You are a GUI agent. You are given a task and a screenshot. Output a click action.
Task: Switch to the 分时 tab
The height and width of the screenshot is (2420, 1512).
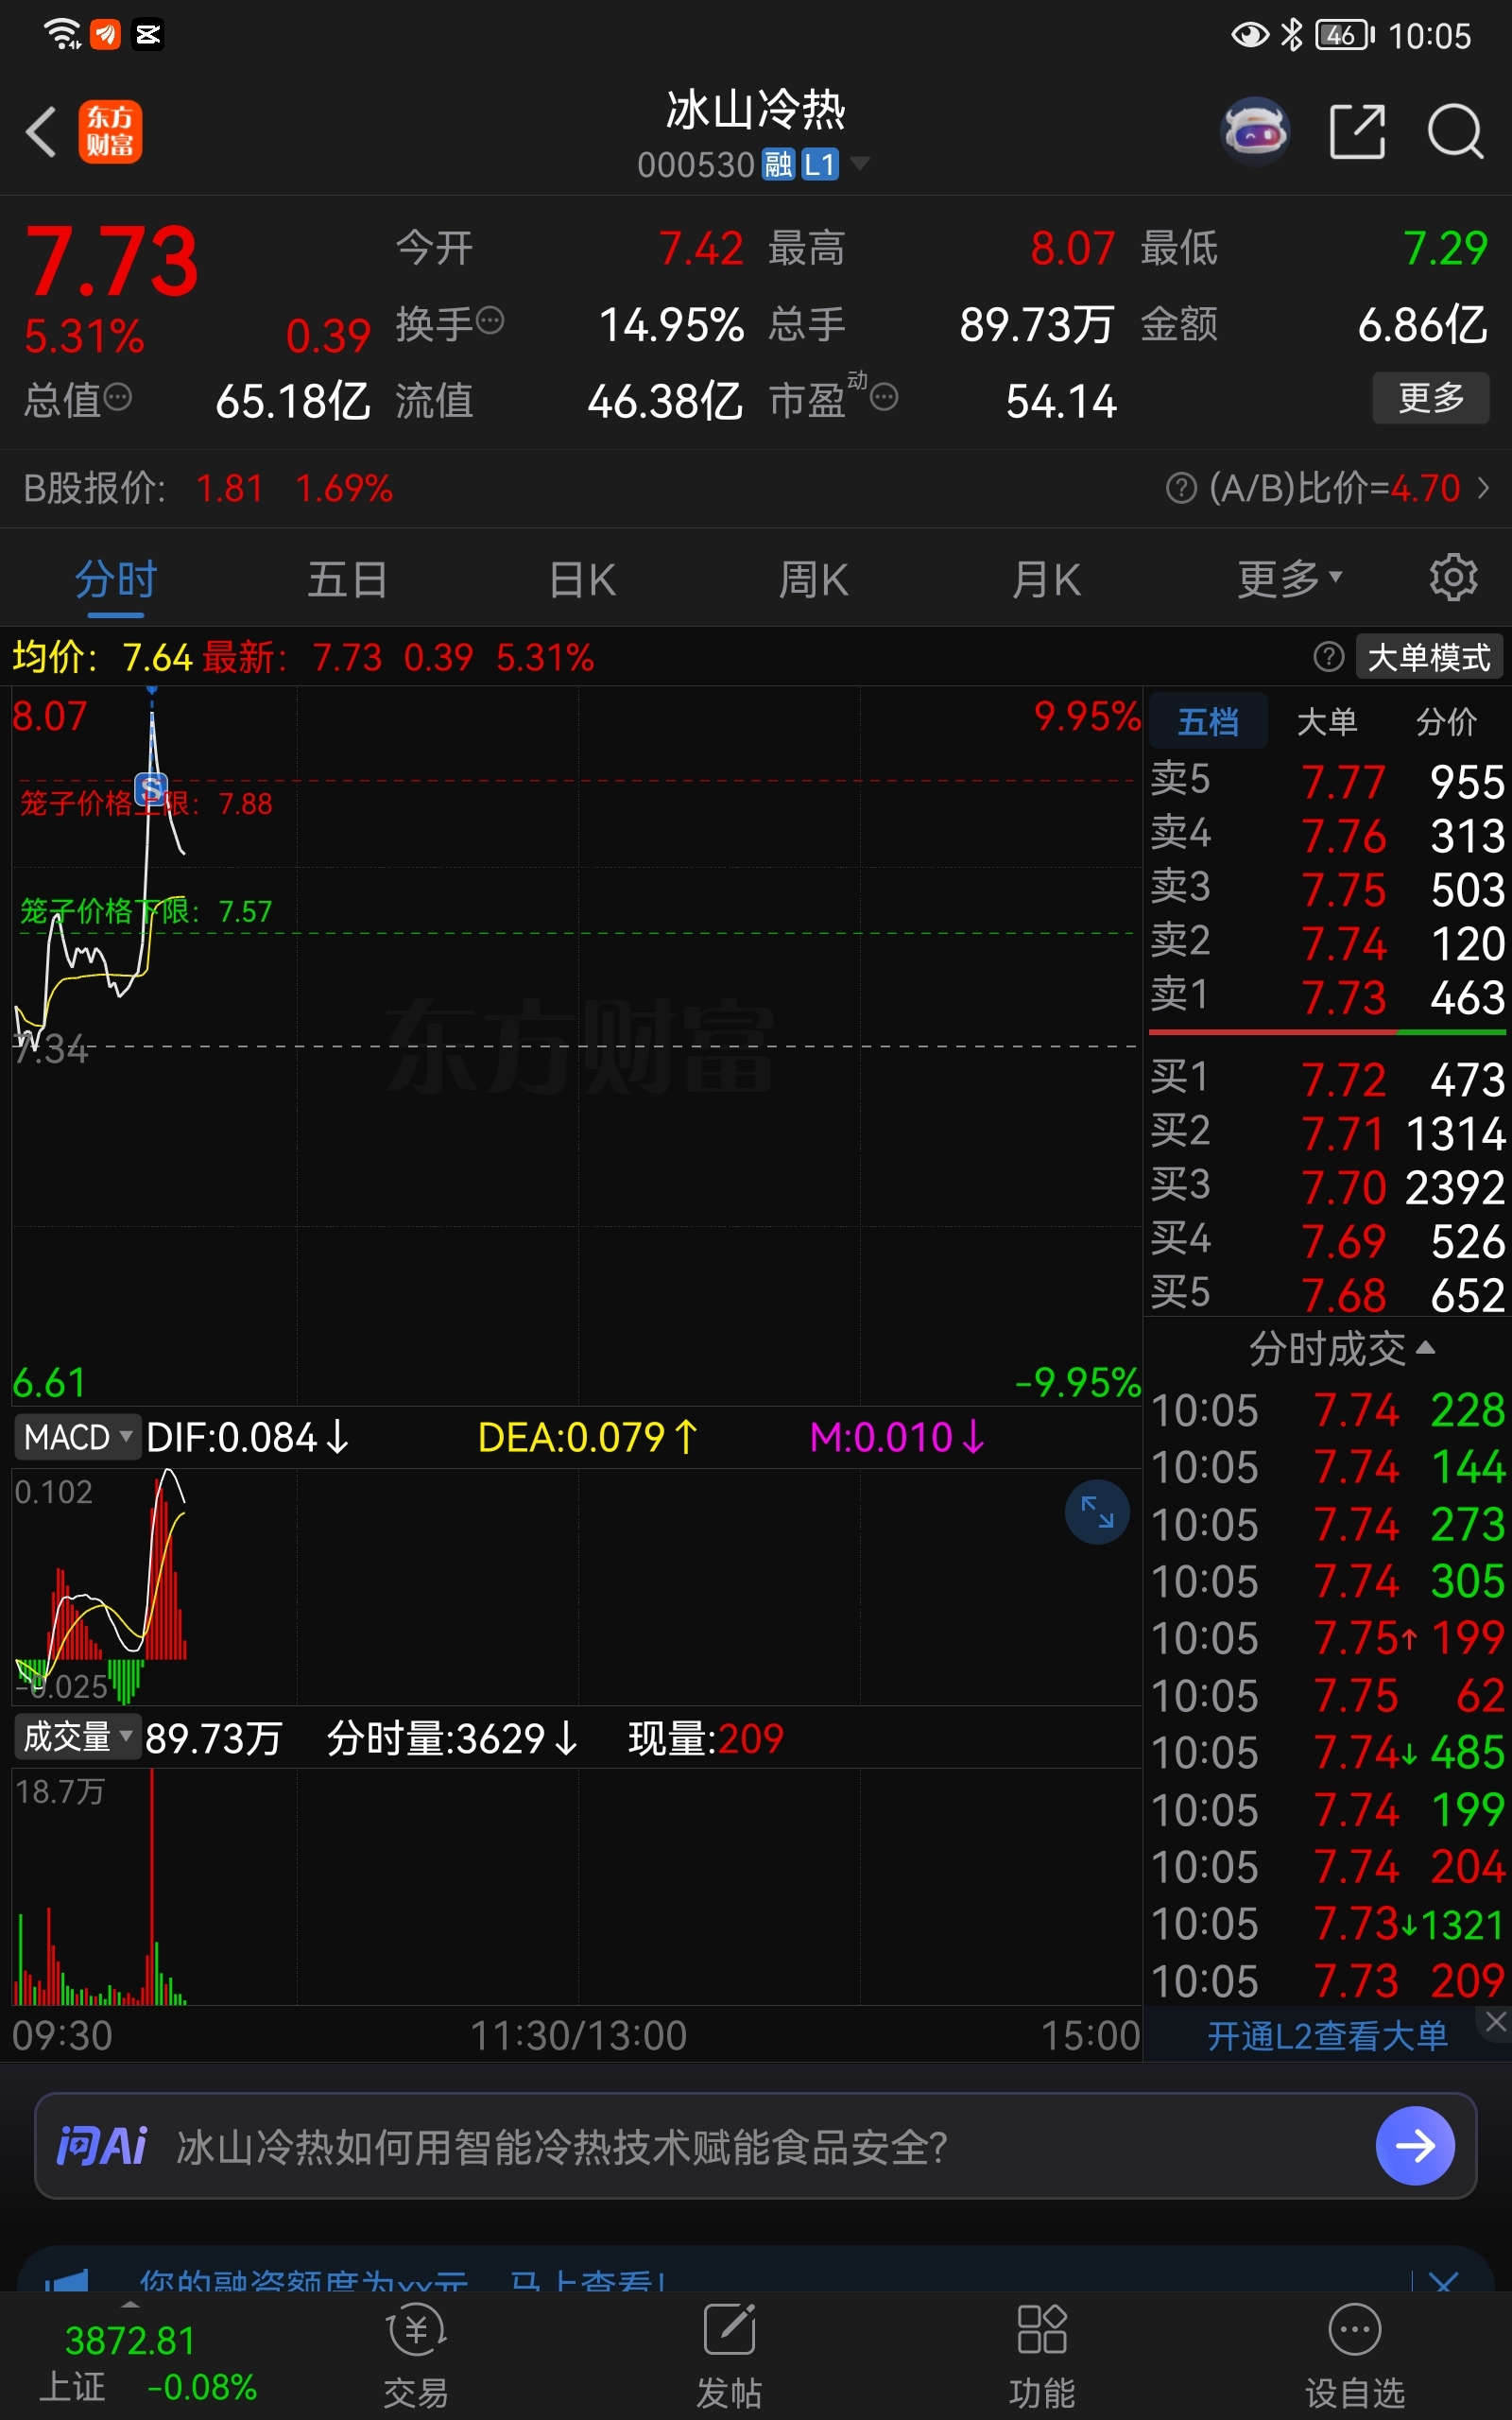click(116, 579)
